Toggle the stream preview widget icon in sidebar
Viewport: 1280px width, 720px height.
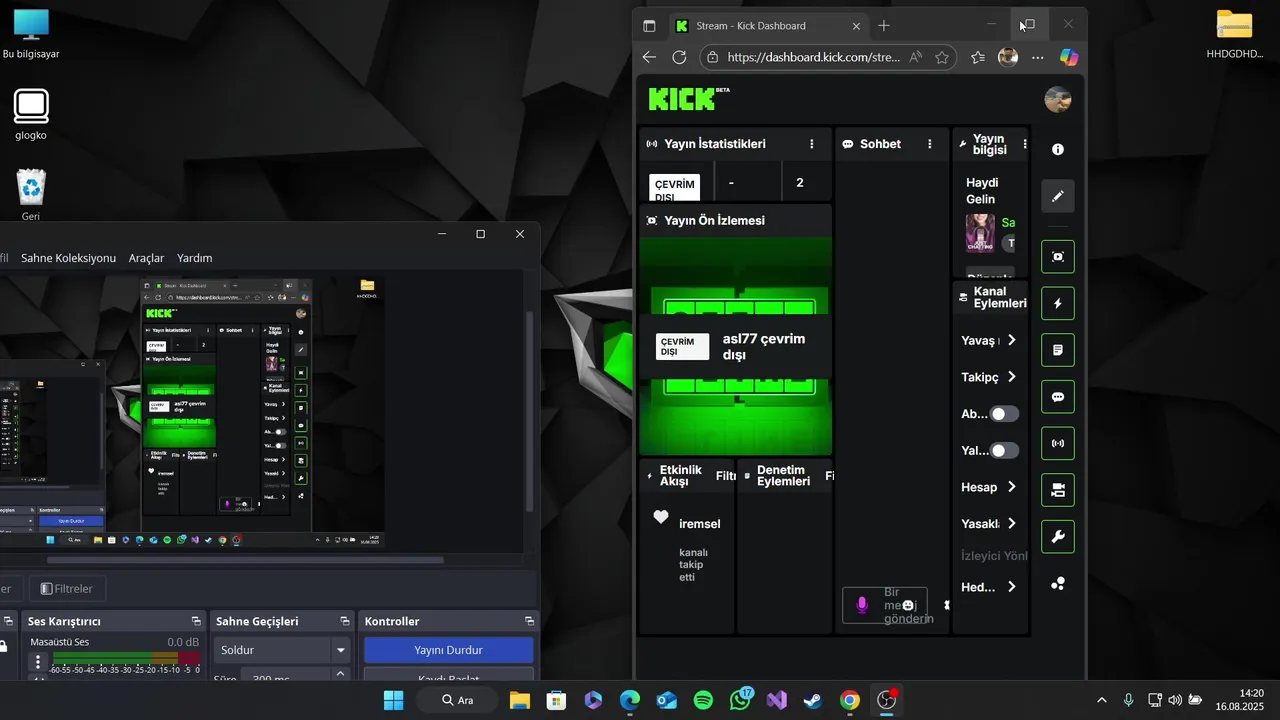[1058, 257]
